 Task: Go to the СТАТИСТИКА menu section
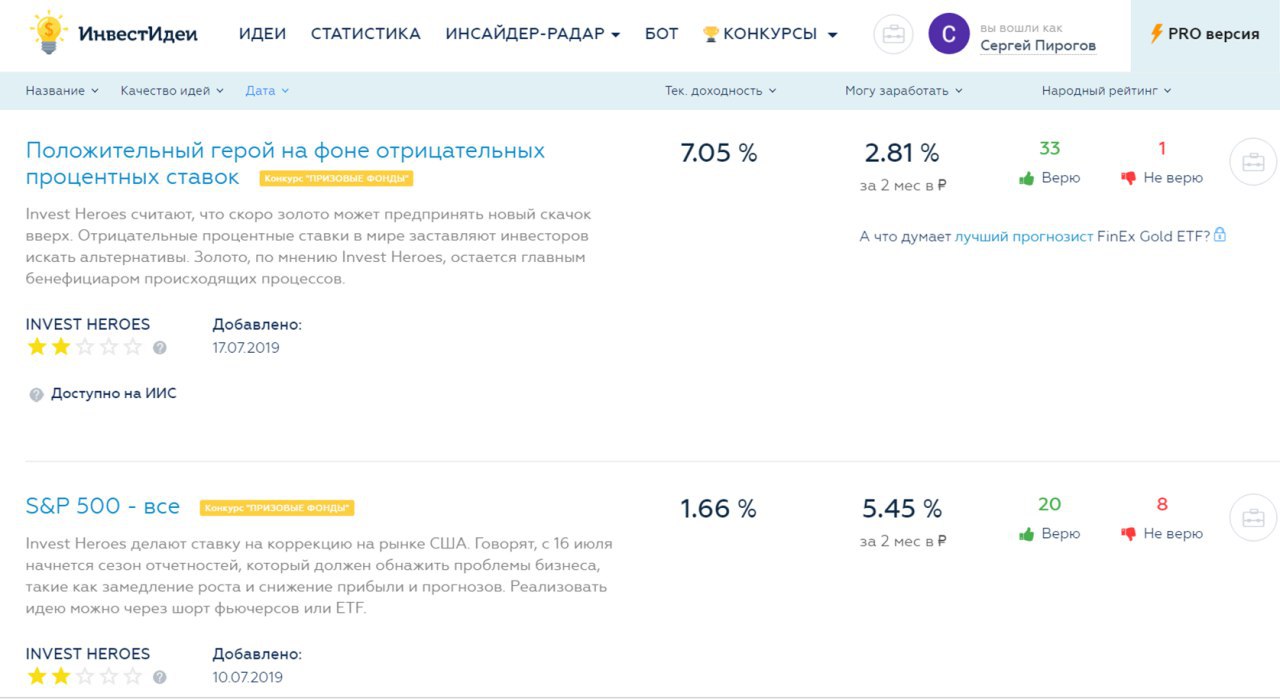[365, 34]
